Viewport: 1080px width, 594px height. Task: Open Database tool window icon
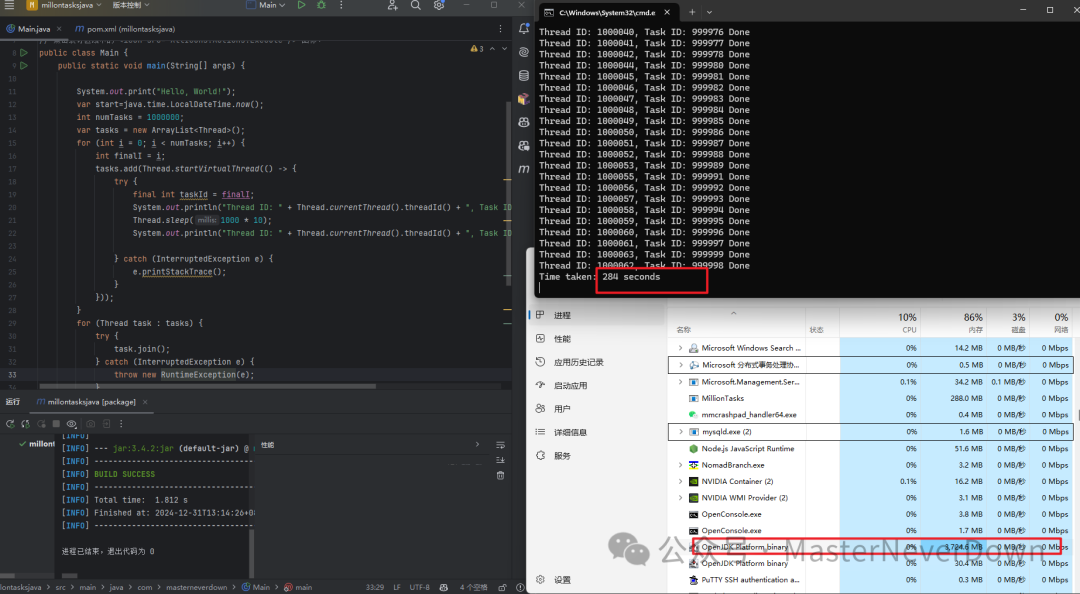tap(523, 76)
